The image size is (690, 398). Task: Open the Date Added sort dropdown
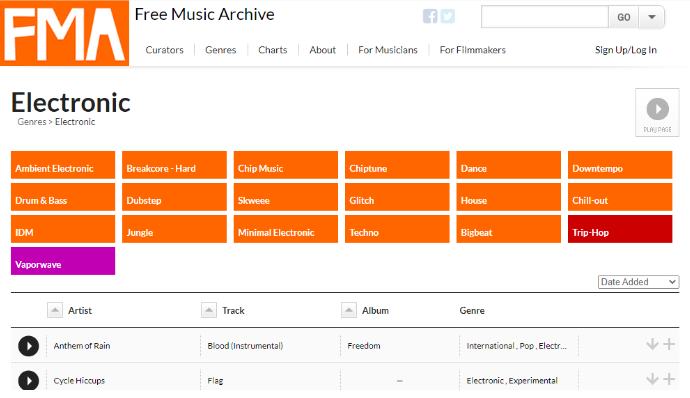pyautogui.click(x=639, y=282)
